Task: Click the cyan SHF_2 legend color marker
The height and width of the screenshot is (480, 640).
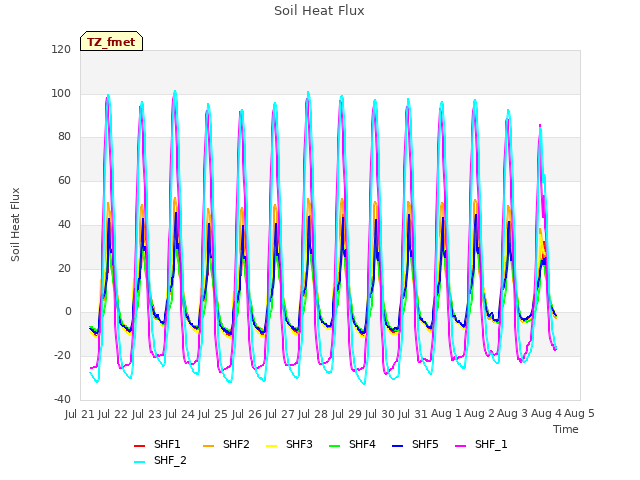Action: pos(140,462)
